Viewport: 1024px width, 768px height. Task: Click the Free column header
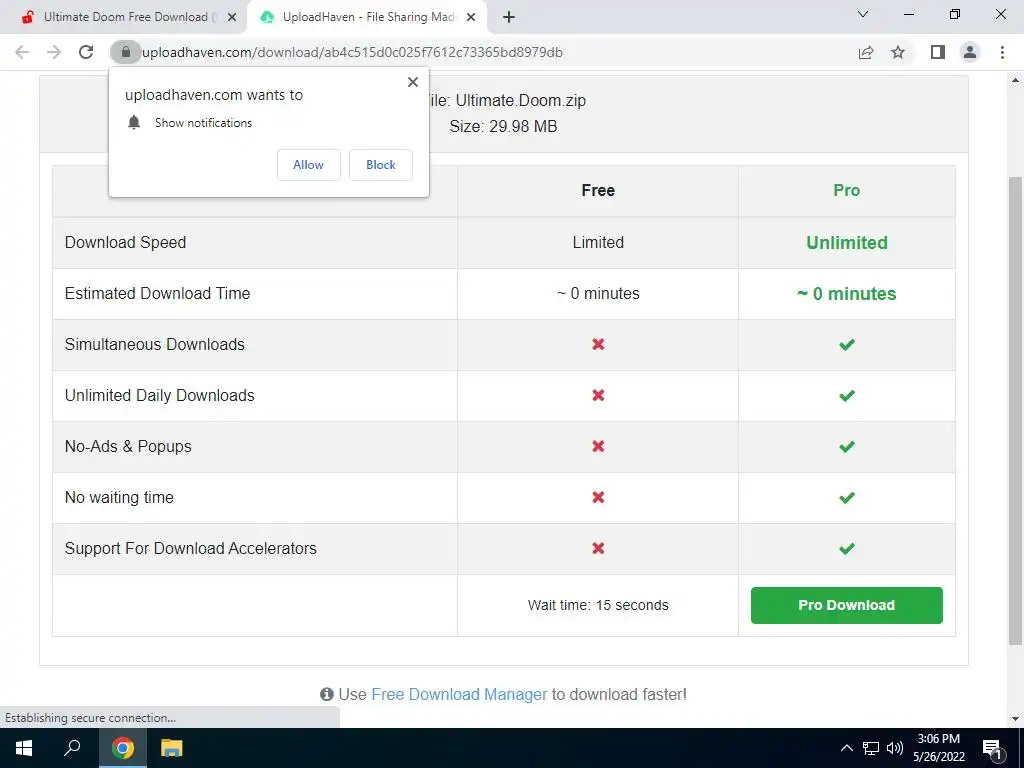[598, 190]
